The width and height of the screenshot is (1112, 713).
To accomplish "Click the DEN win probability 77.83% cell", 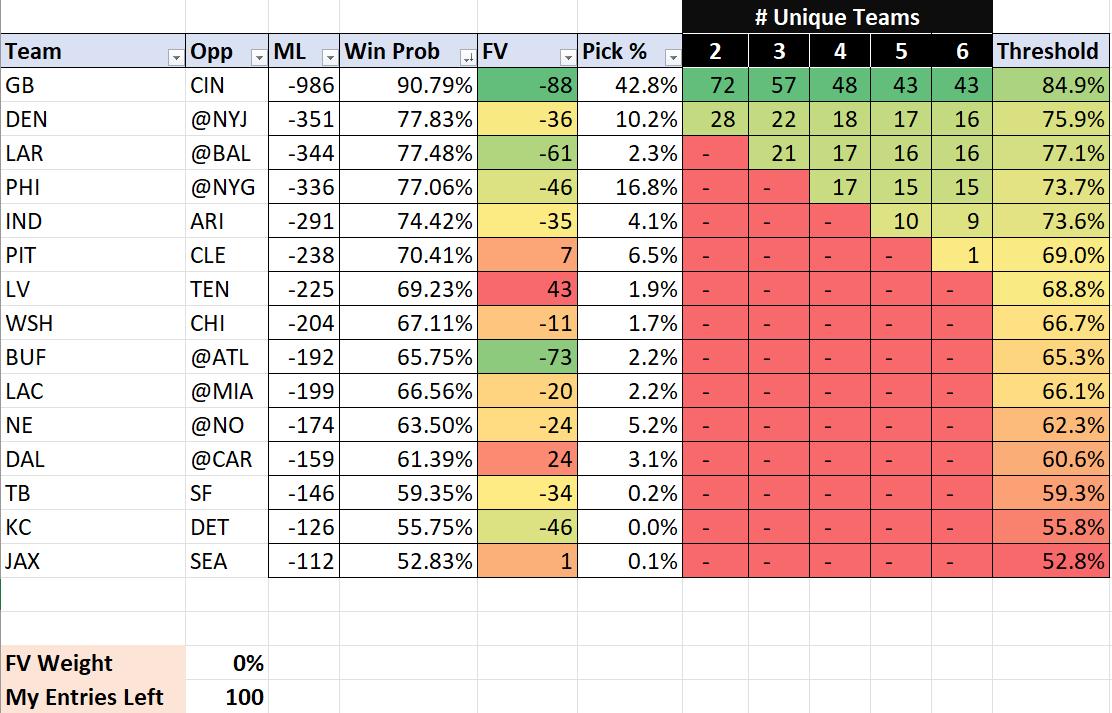I will tap(408, 120).
